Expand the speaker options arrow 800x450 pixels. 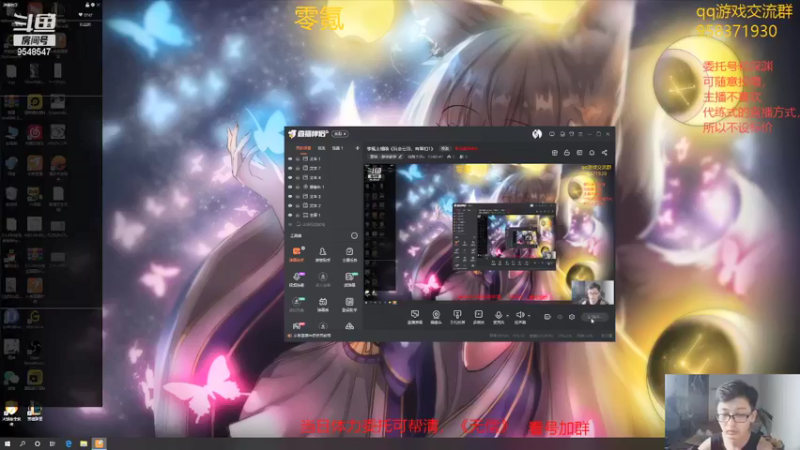529,316
